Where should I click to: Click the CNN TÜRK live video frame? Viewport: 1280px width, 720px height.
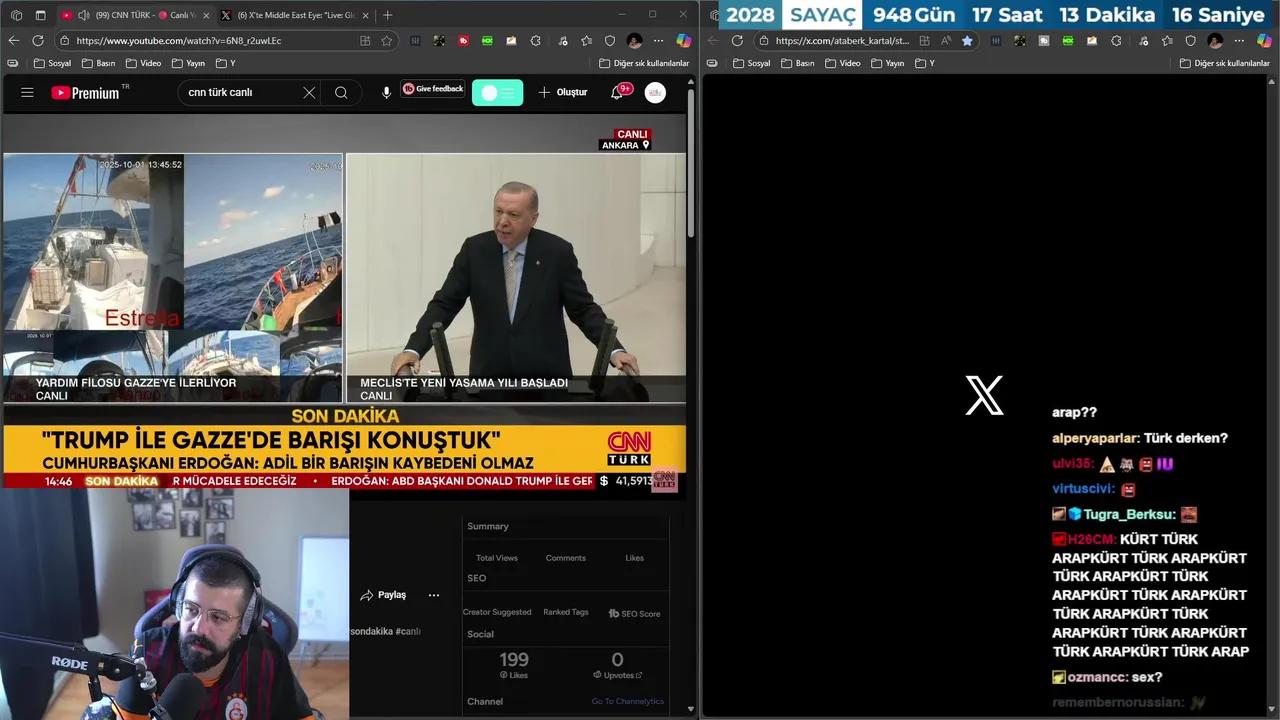[345, 300]
